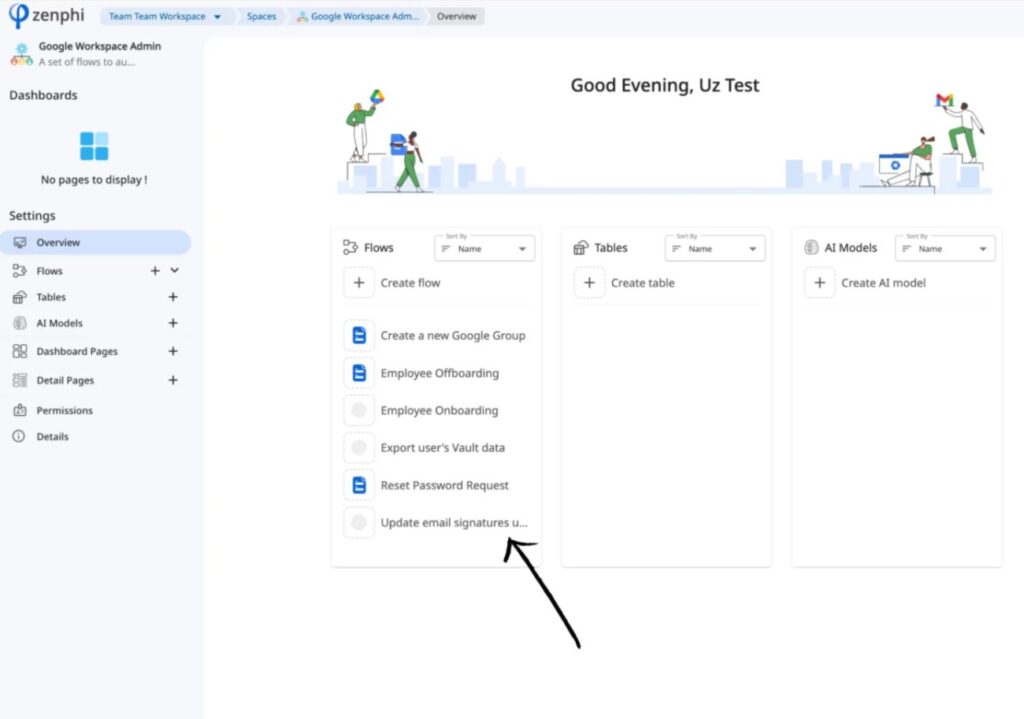Viewport: 1024px width, 719px height.
Task: Click the 'A set of flows to au...' description
Action: pos(86,62)
